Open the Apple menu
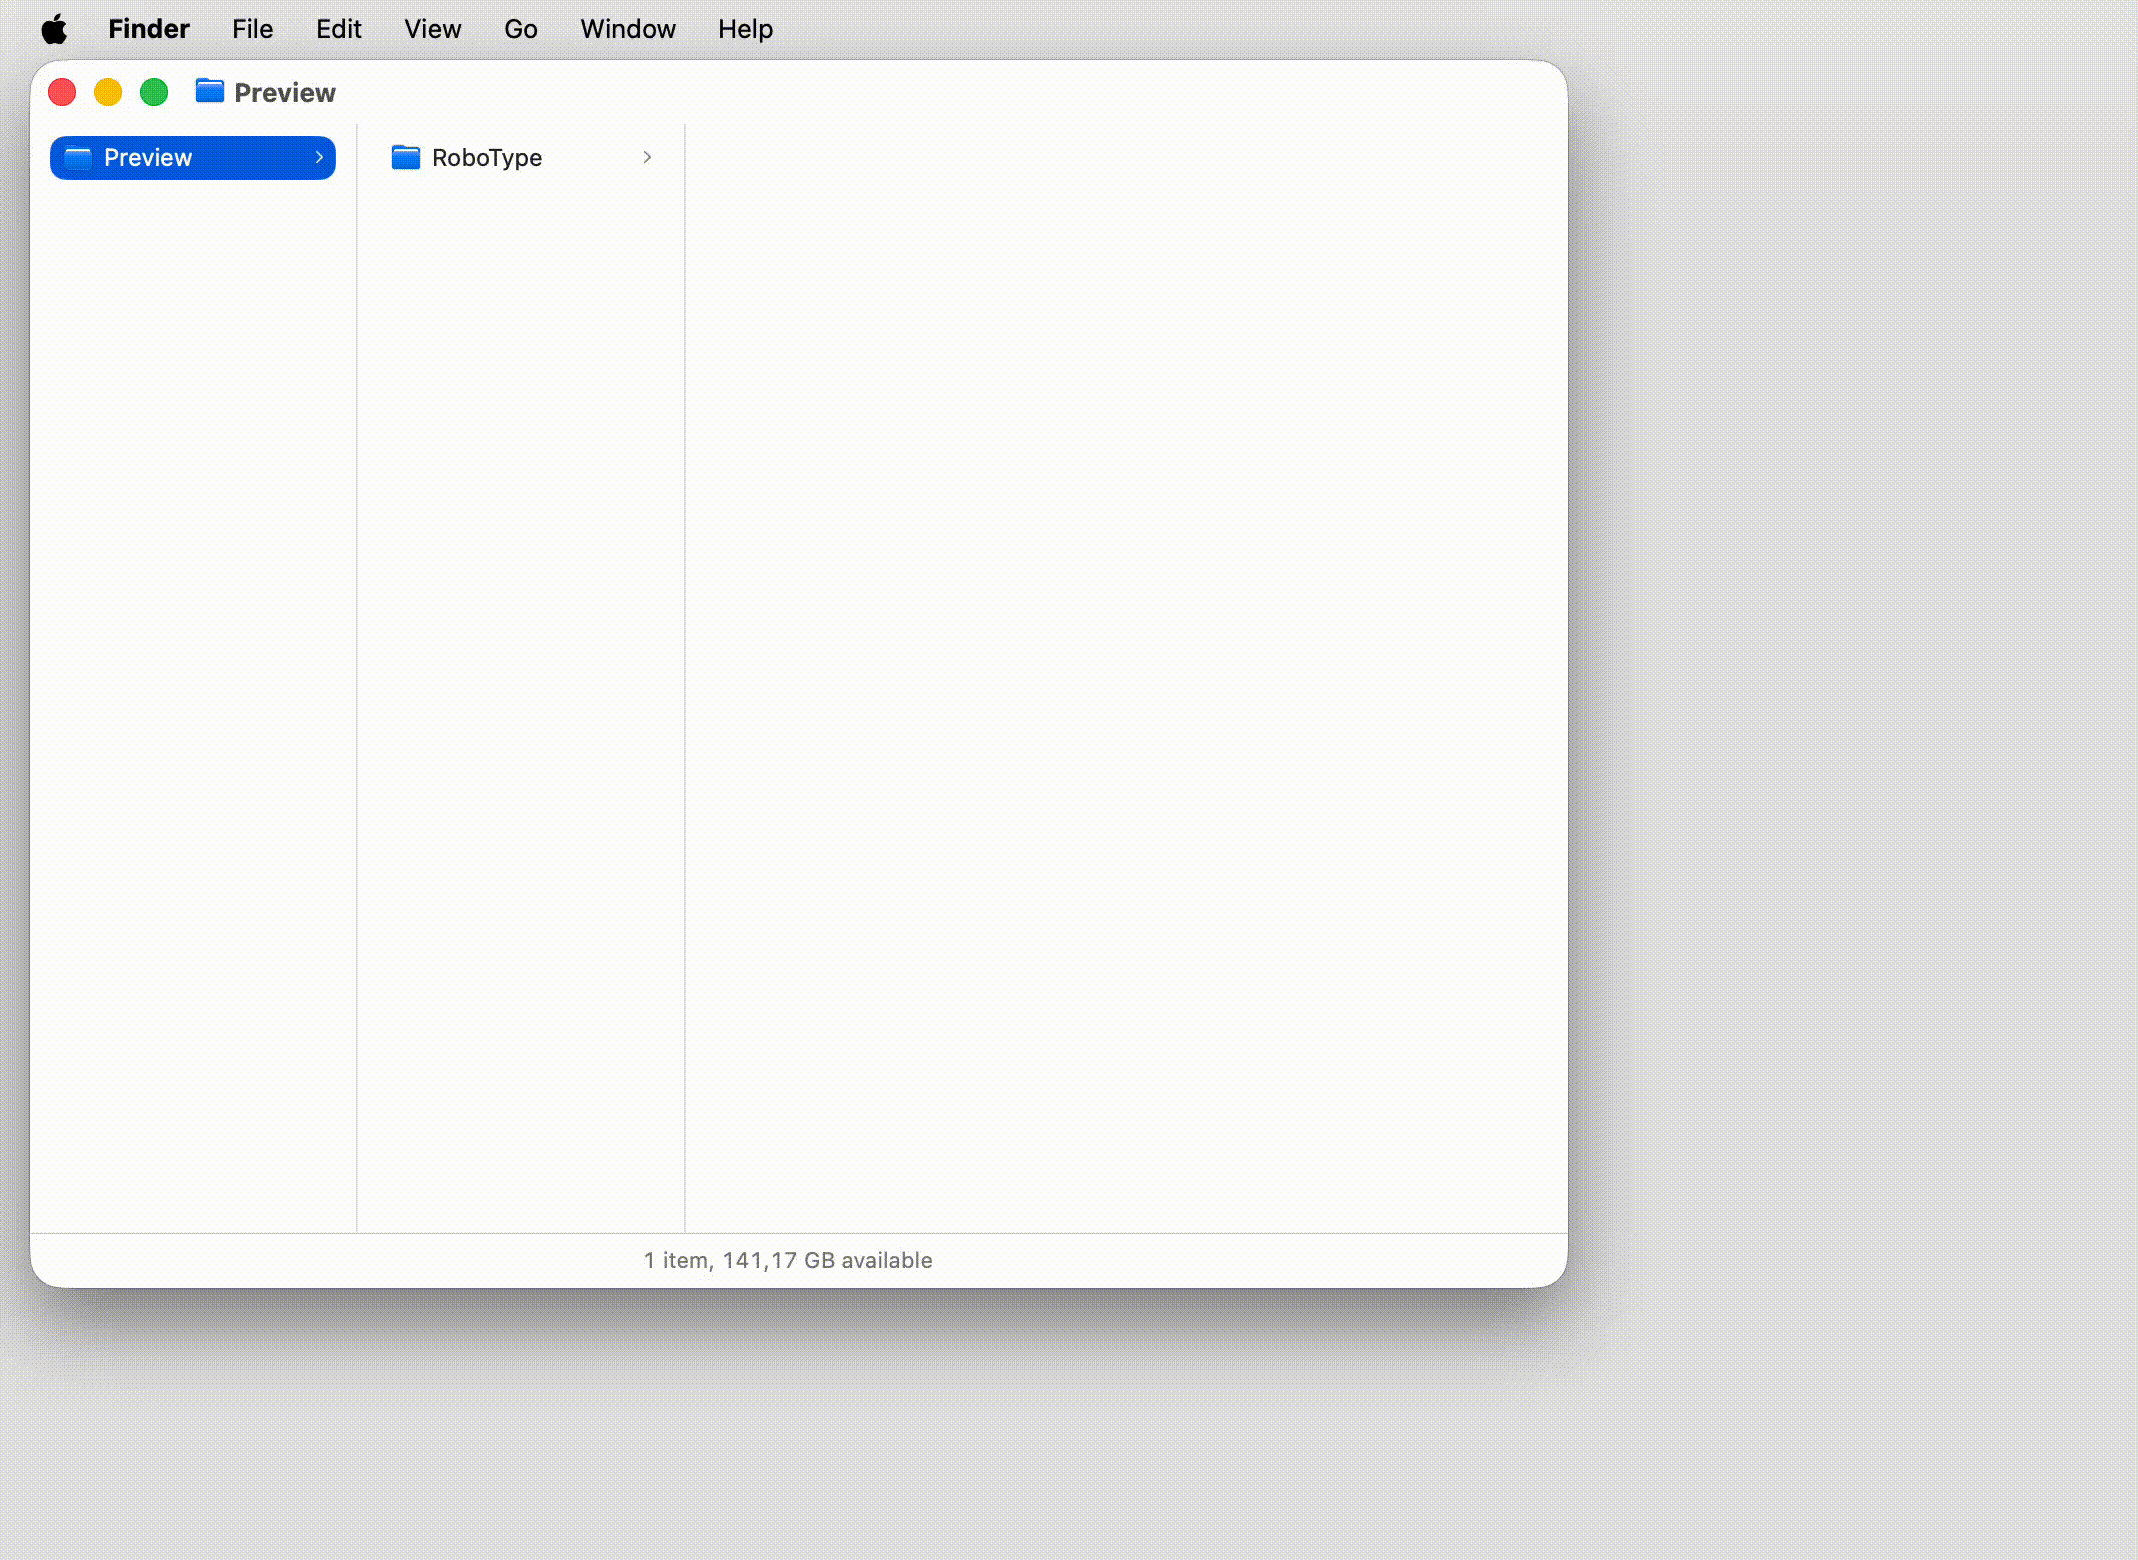The image size is (2138, 1560). (x=54, y=30)
